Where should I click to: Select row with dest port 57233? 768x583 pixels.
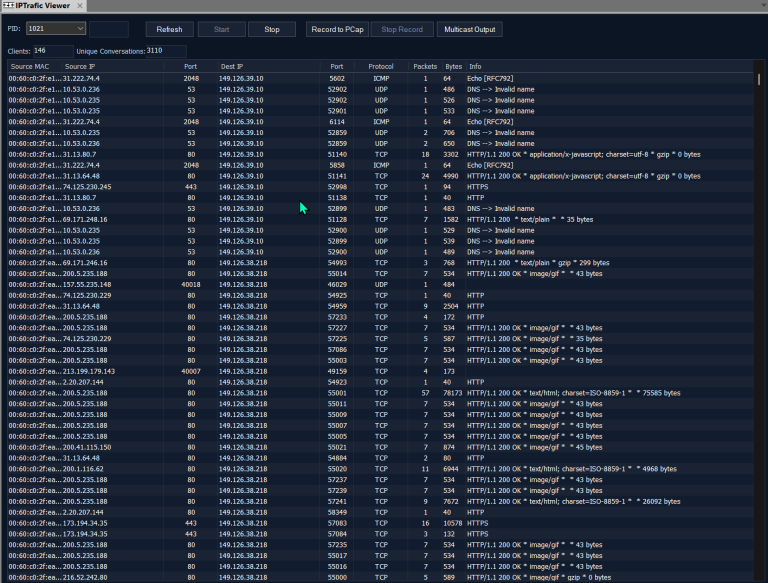pos(380,317)
